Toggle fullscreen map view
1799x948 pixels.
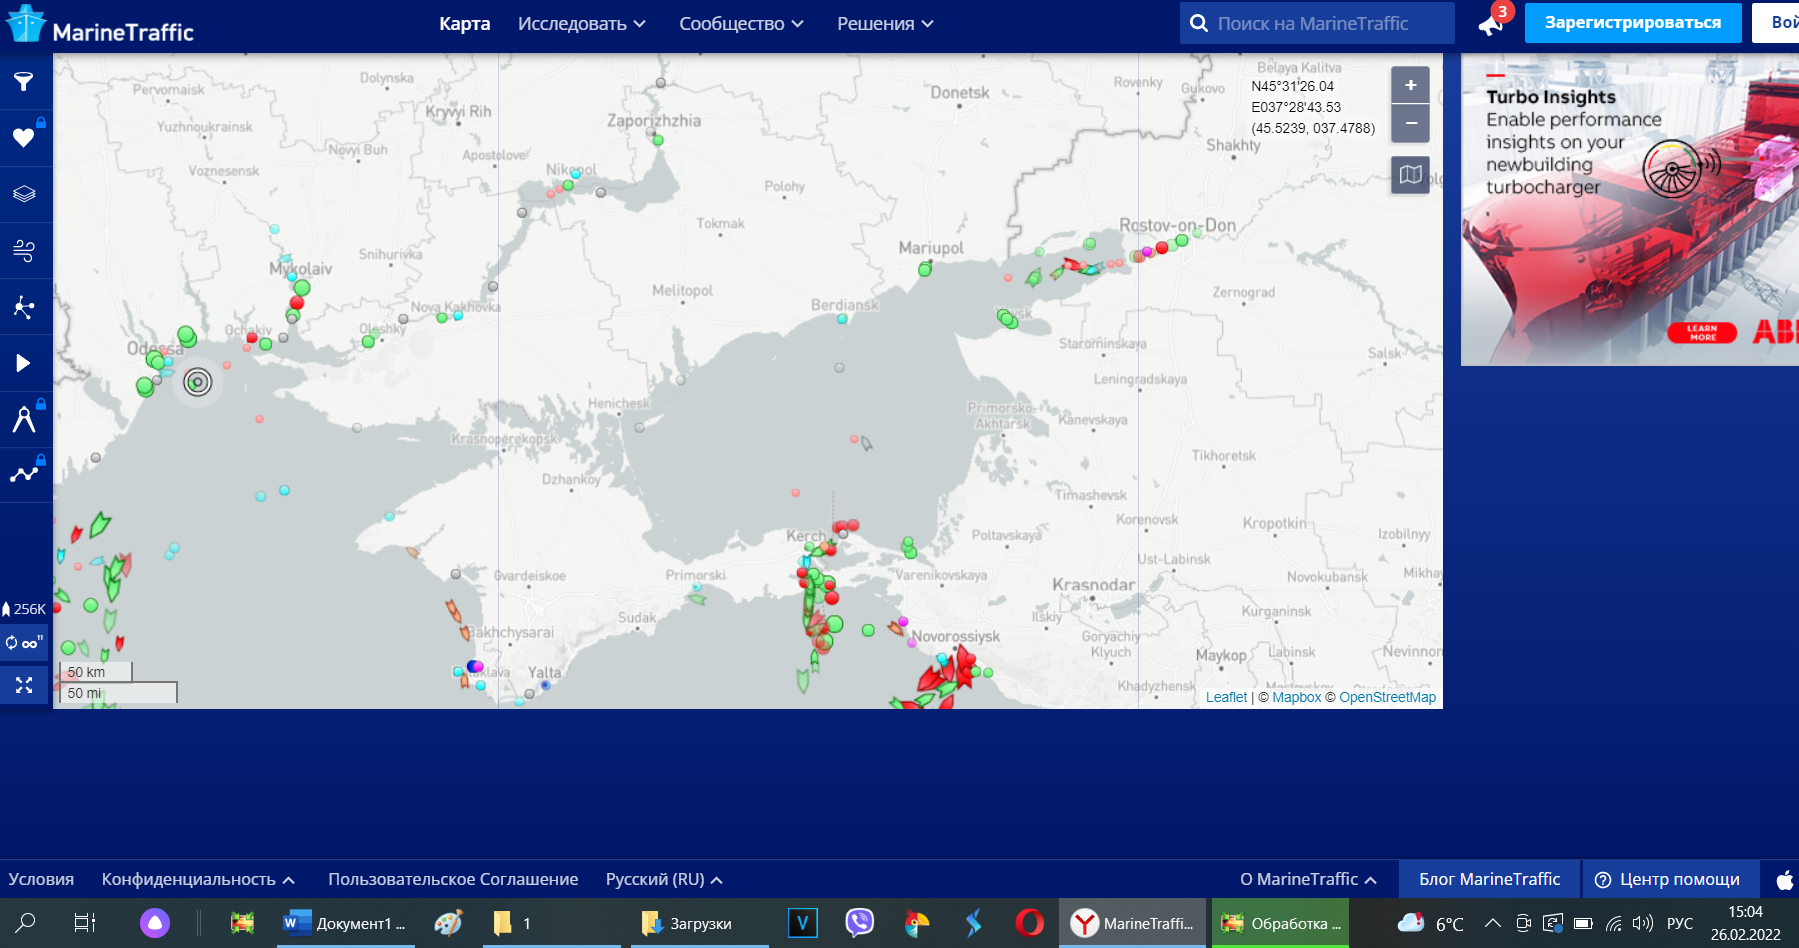(x=24, y=685)
